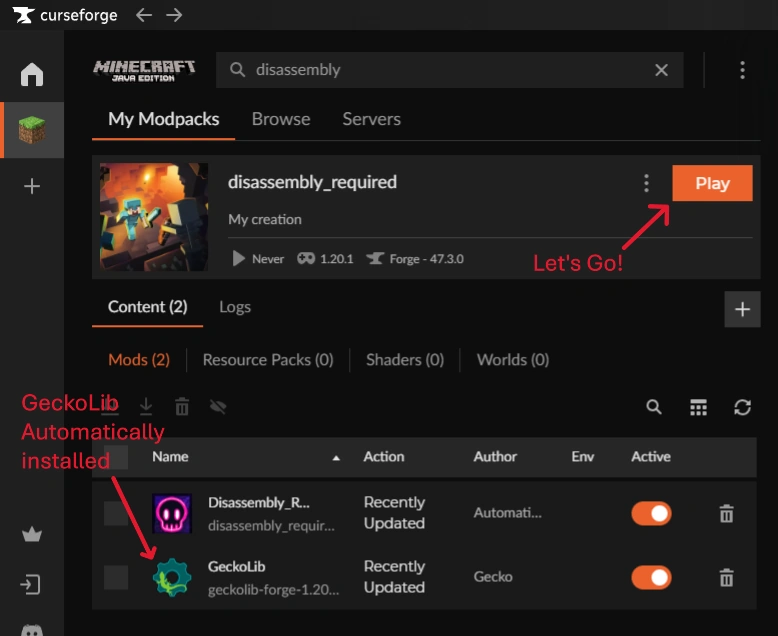The image size is (778, 636).
Task: Click the disassembly_required modpack thumbnail
Action: pos(154,217)
